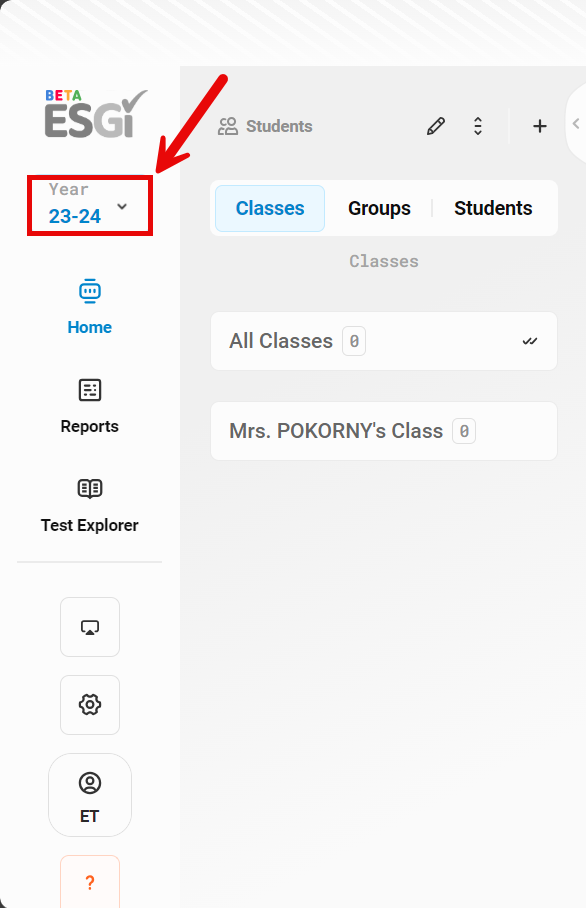Click the ESGI Beta logo
Screen dimensions: 586x908
[x=96, y=114]
